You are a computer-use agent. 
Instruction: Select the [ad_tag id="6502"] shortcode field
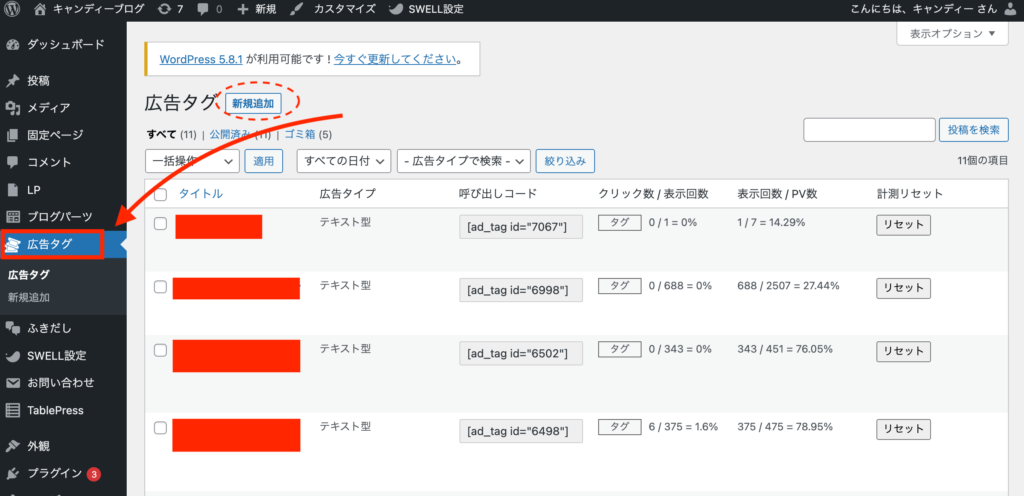click(x=520, y=354)
